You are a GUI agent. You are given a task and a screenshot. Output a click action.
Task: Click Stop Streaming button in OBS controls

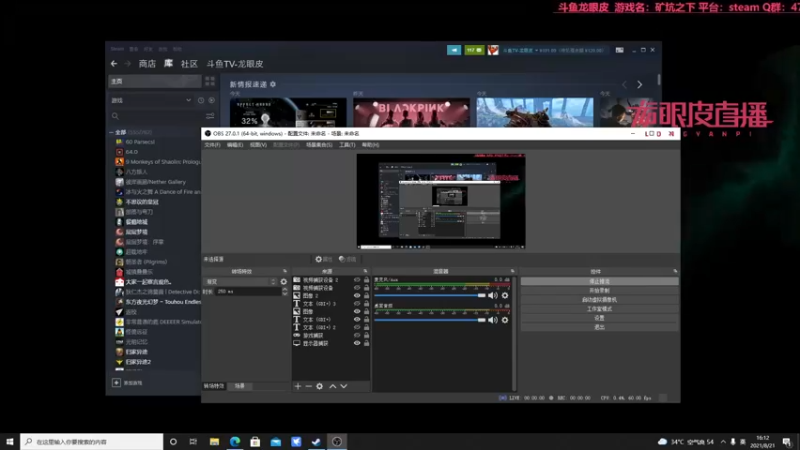point(599,281)
